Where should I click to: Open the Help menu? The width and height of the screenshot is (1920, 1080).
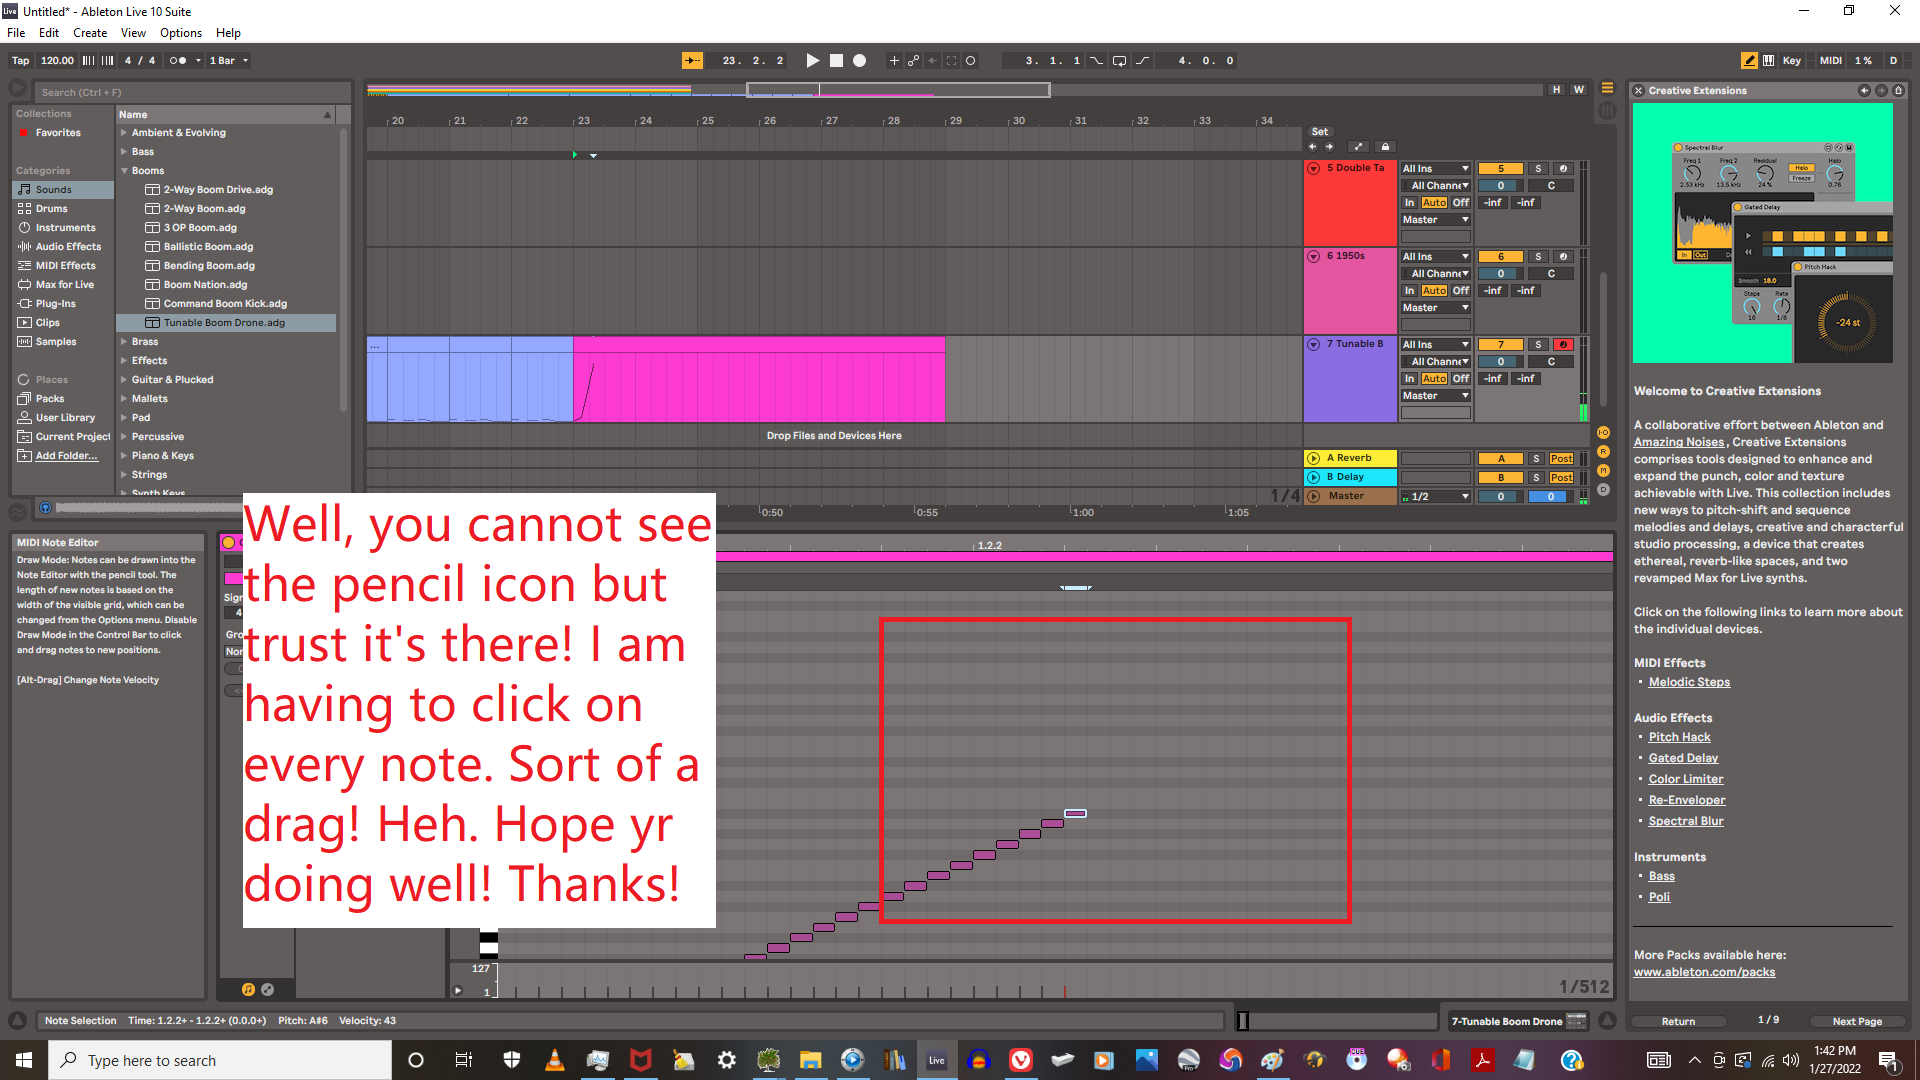[x=228, y=33]
